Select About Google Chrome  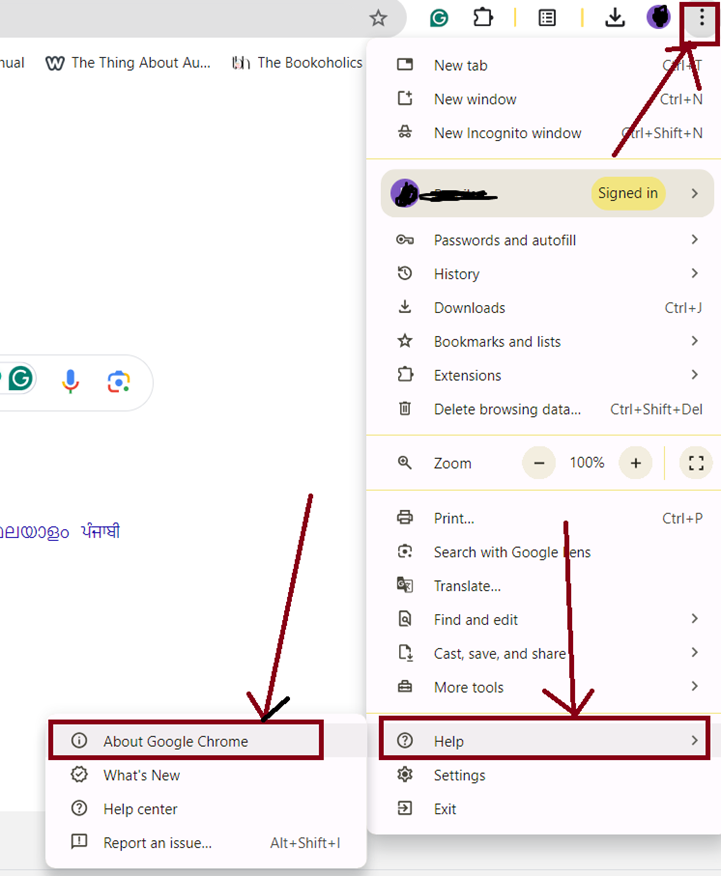pos(175,741)
